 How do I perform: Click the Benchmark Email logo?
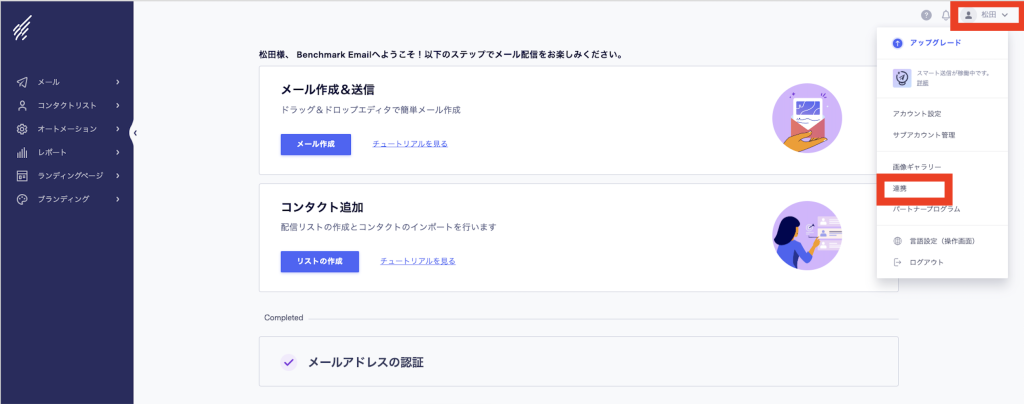pos(21,31)
